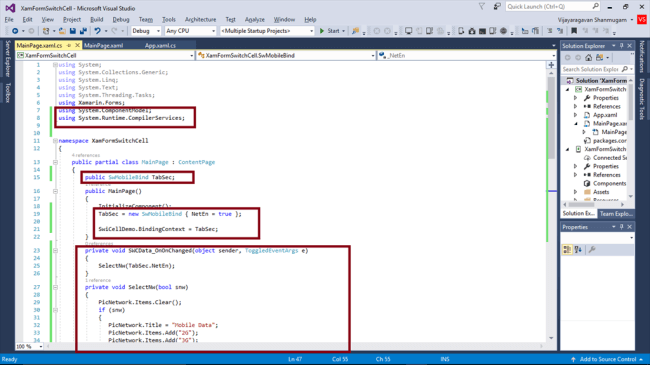Click the Categorized icon in Properties panel
The image size is (650, 365).
coord(567,249)
